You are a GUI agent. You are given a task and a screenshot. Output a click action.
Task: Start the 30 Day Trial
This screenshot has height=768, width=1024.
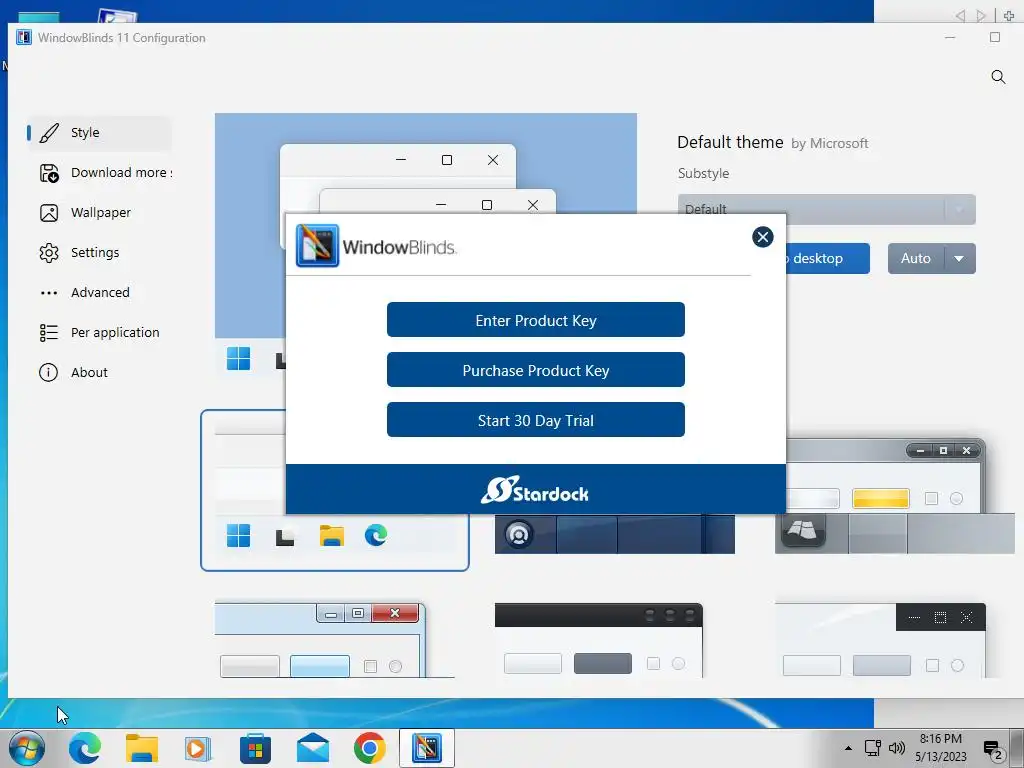tap(536, 420)
